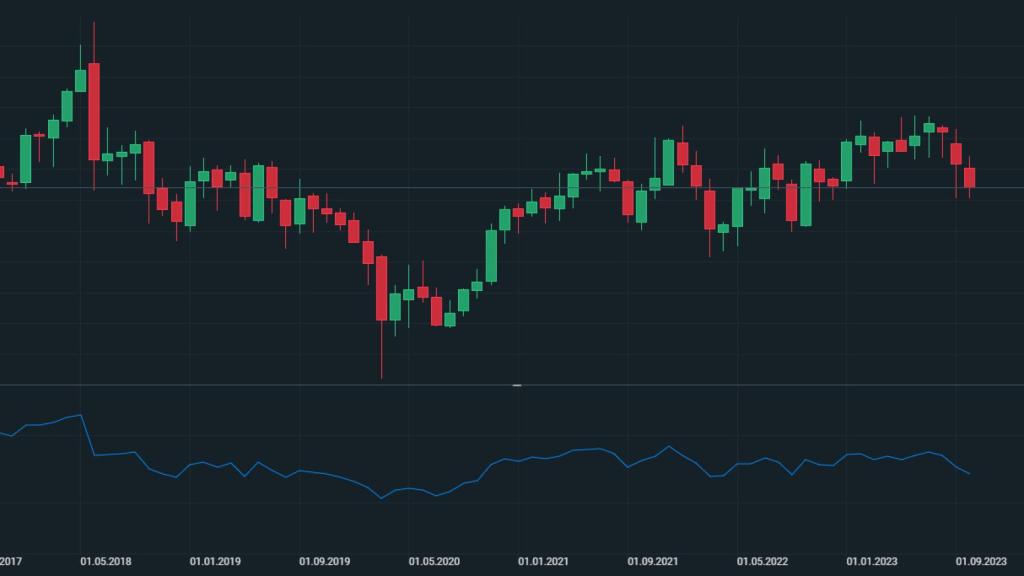1024x576 pixels.
Task: Select the tallest red candle near 01.05.2018
Action: click(94, 111)
